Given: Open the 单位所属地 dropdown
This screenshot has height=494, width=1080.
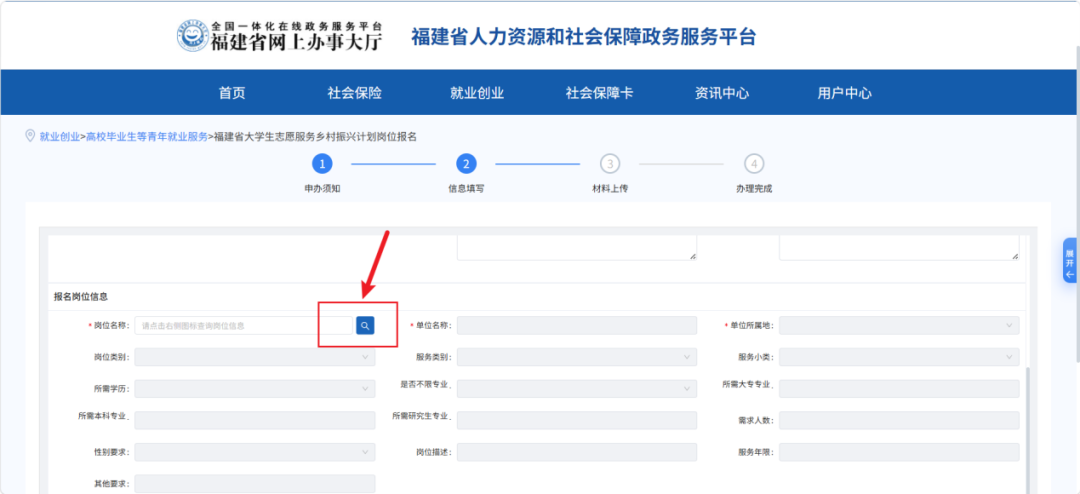Looking at the screenshot, I should [x=898, y=326].
